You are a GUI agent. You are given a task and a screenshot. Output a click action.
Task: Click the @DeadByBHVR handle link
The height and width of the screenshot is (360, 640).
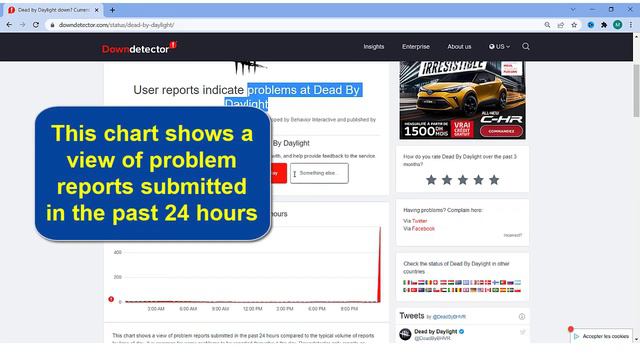(x=449, y=317)
